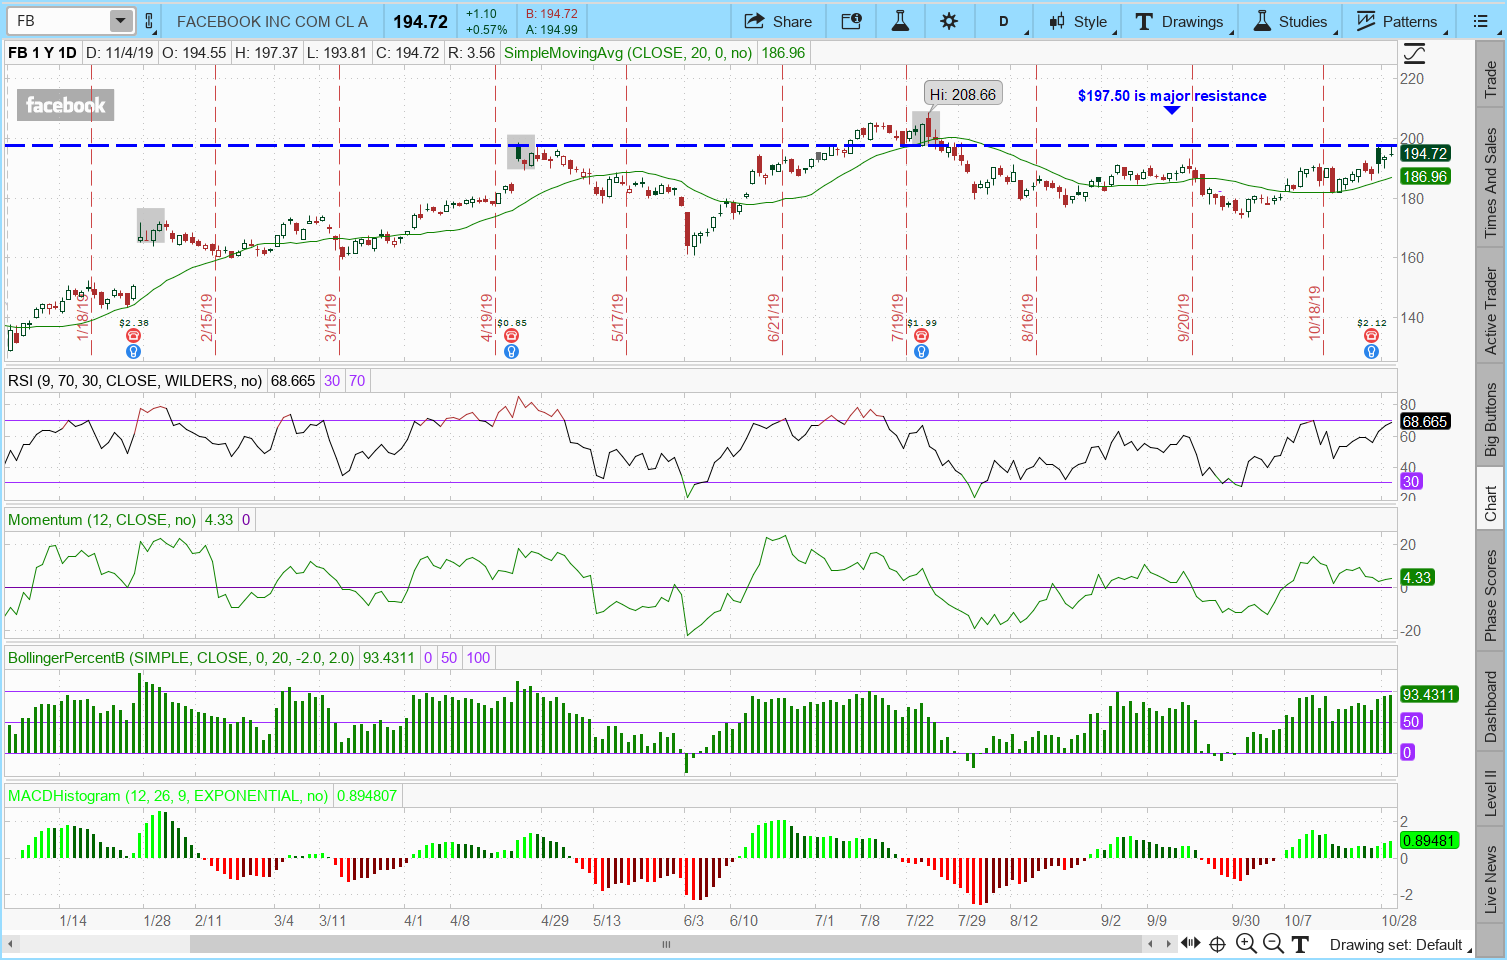Switch to the Active Trader side tab

[x=1490, y=310]
